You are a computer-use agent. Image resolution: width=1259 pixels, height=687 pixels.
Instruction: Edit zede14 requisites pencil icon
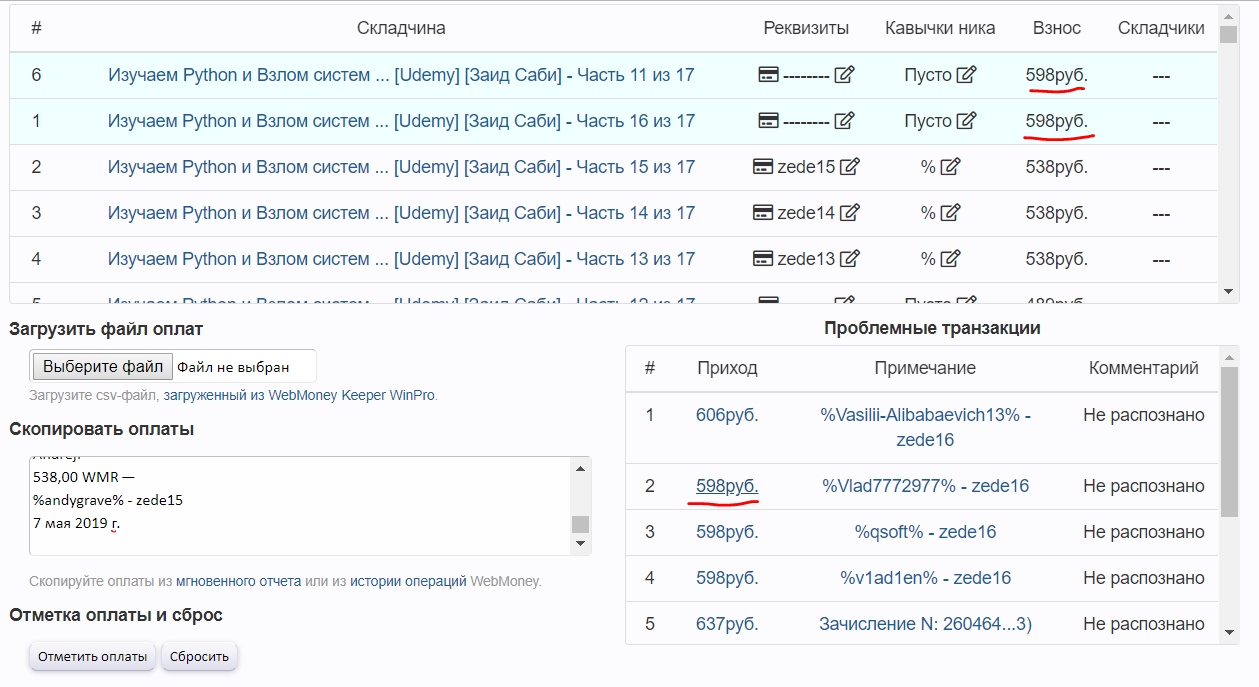click(850, 213)
